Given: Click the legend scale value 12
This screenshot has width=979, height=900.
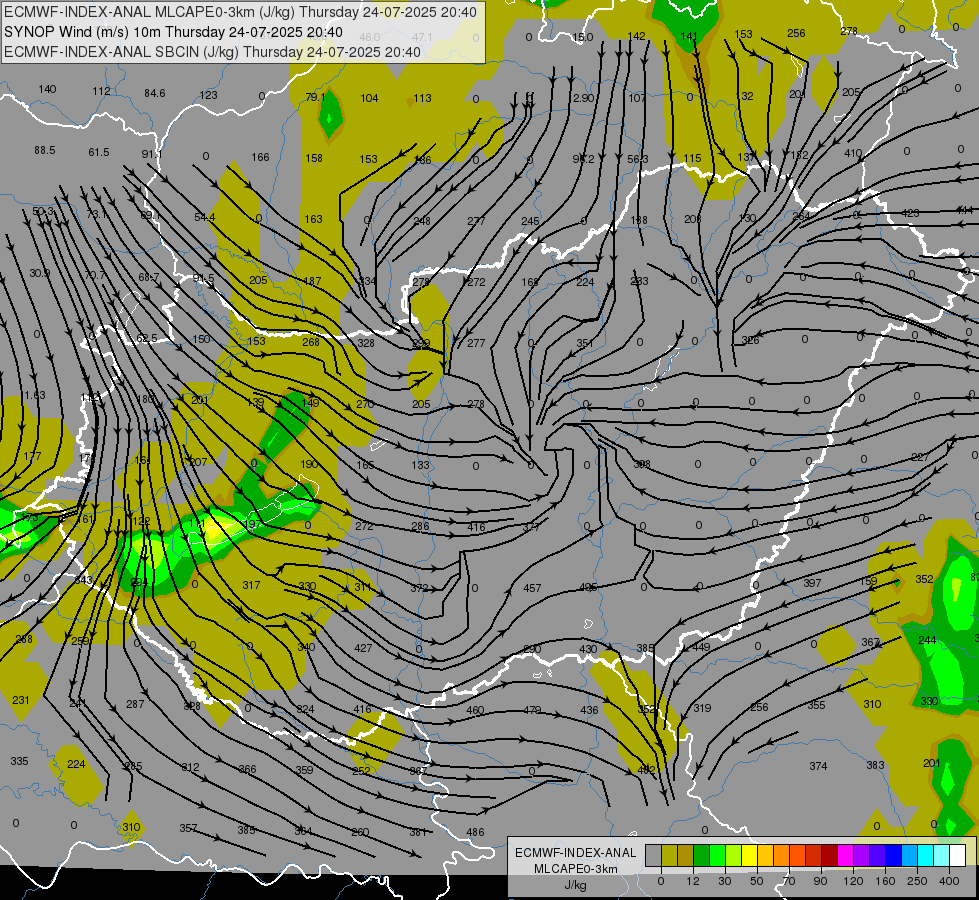Looking at the screenshot, I should 693,881.
